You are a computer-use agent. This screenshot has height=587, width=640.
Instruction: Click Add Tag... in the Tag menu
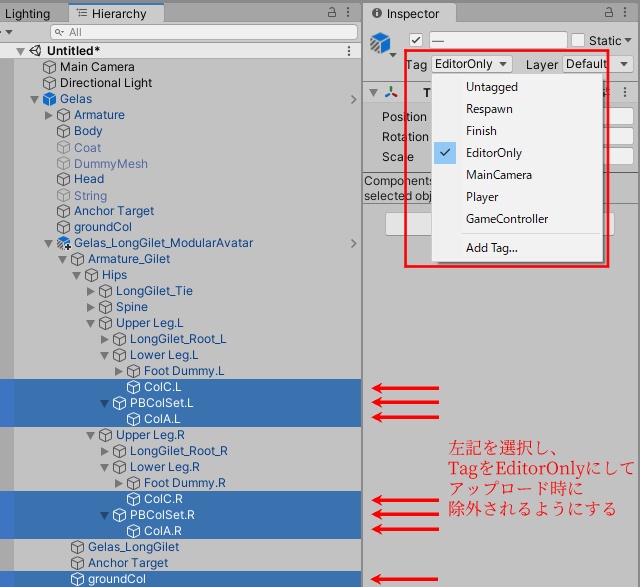517,248
